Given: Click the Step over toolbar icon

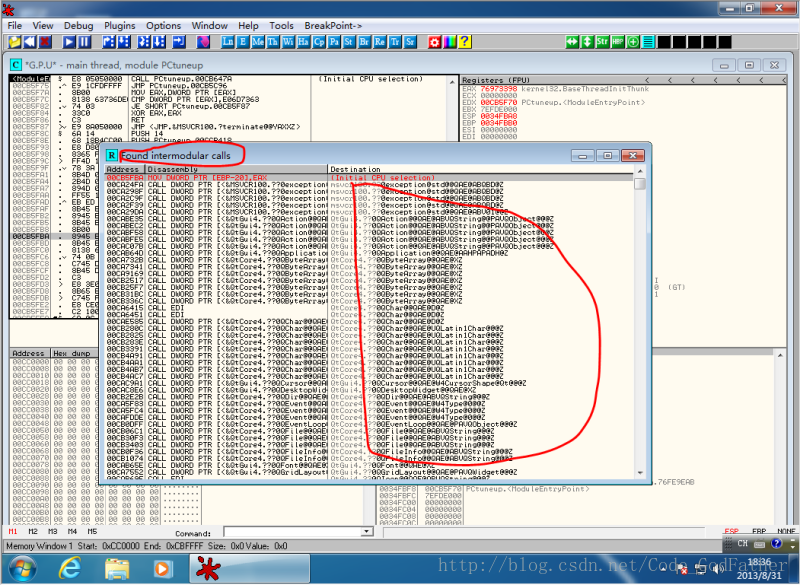Looking at the screenshot, I should pos(124,42).
